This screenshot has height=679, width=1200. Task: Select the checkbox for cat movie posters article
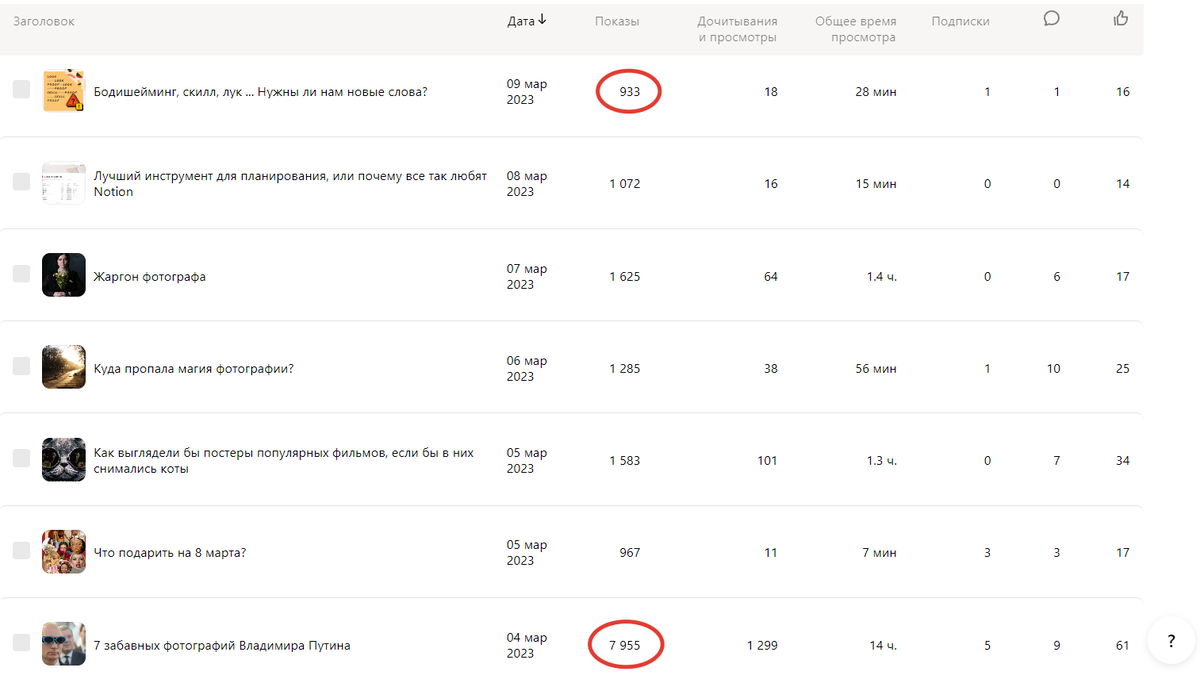coord(21,458)
